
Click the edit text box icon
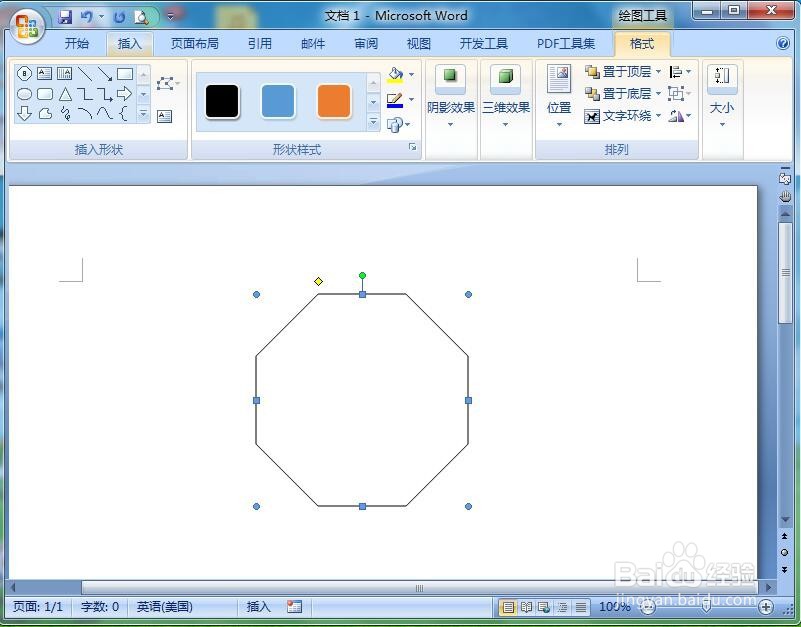click(164, 117)
